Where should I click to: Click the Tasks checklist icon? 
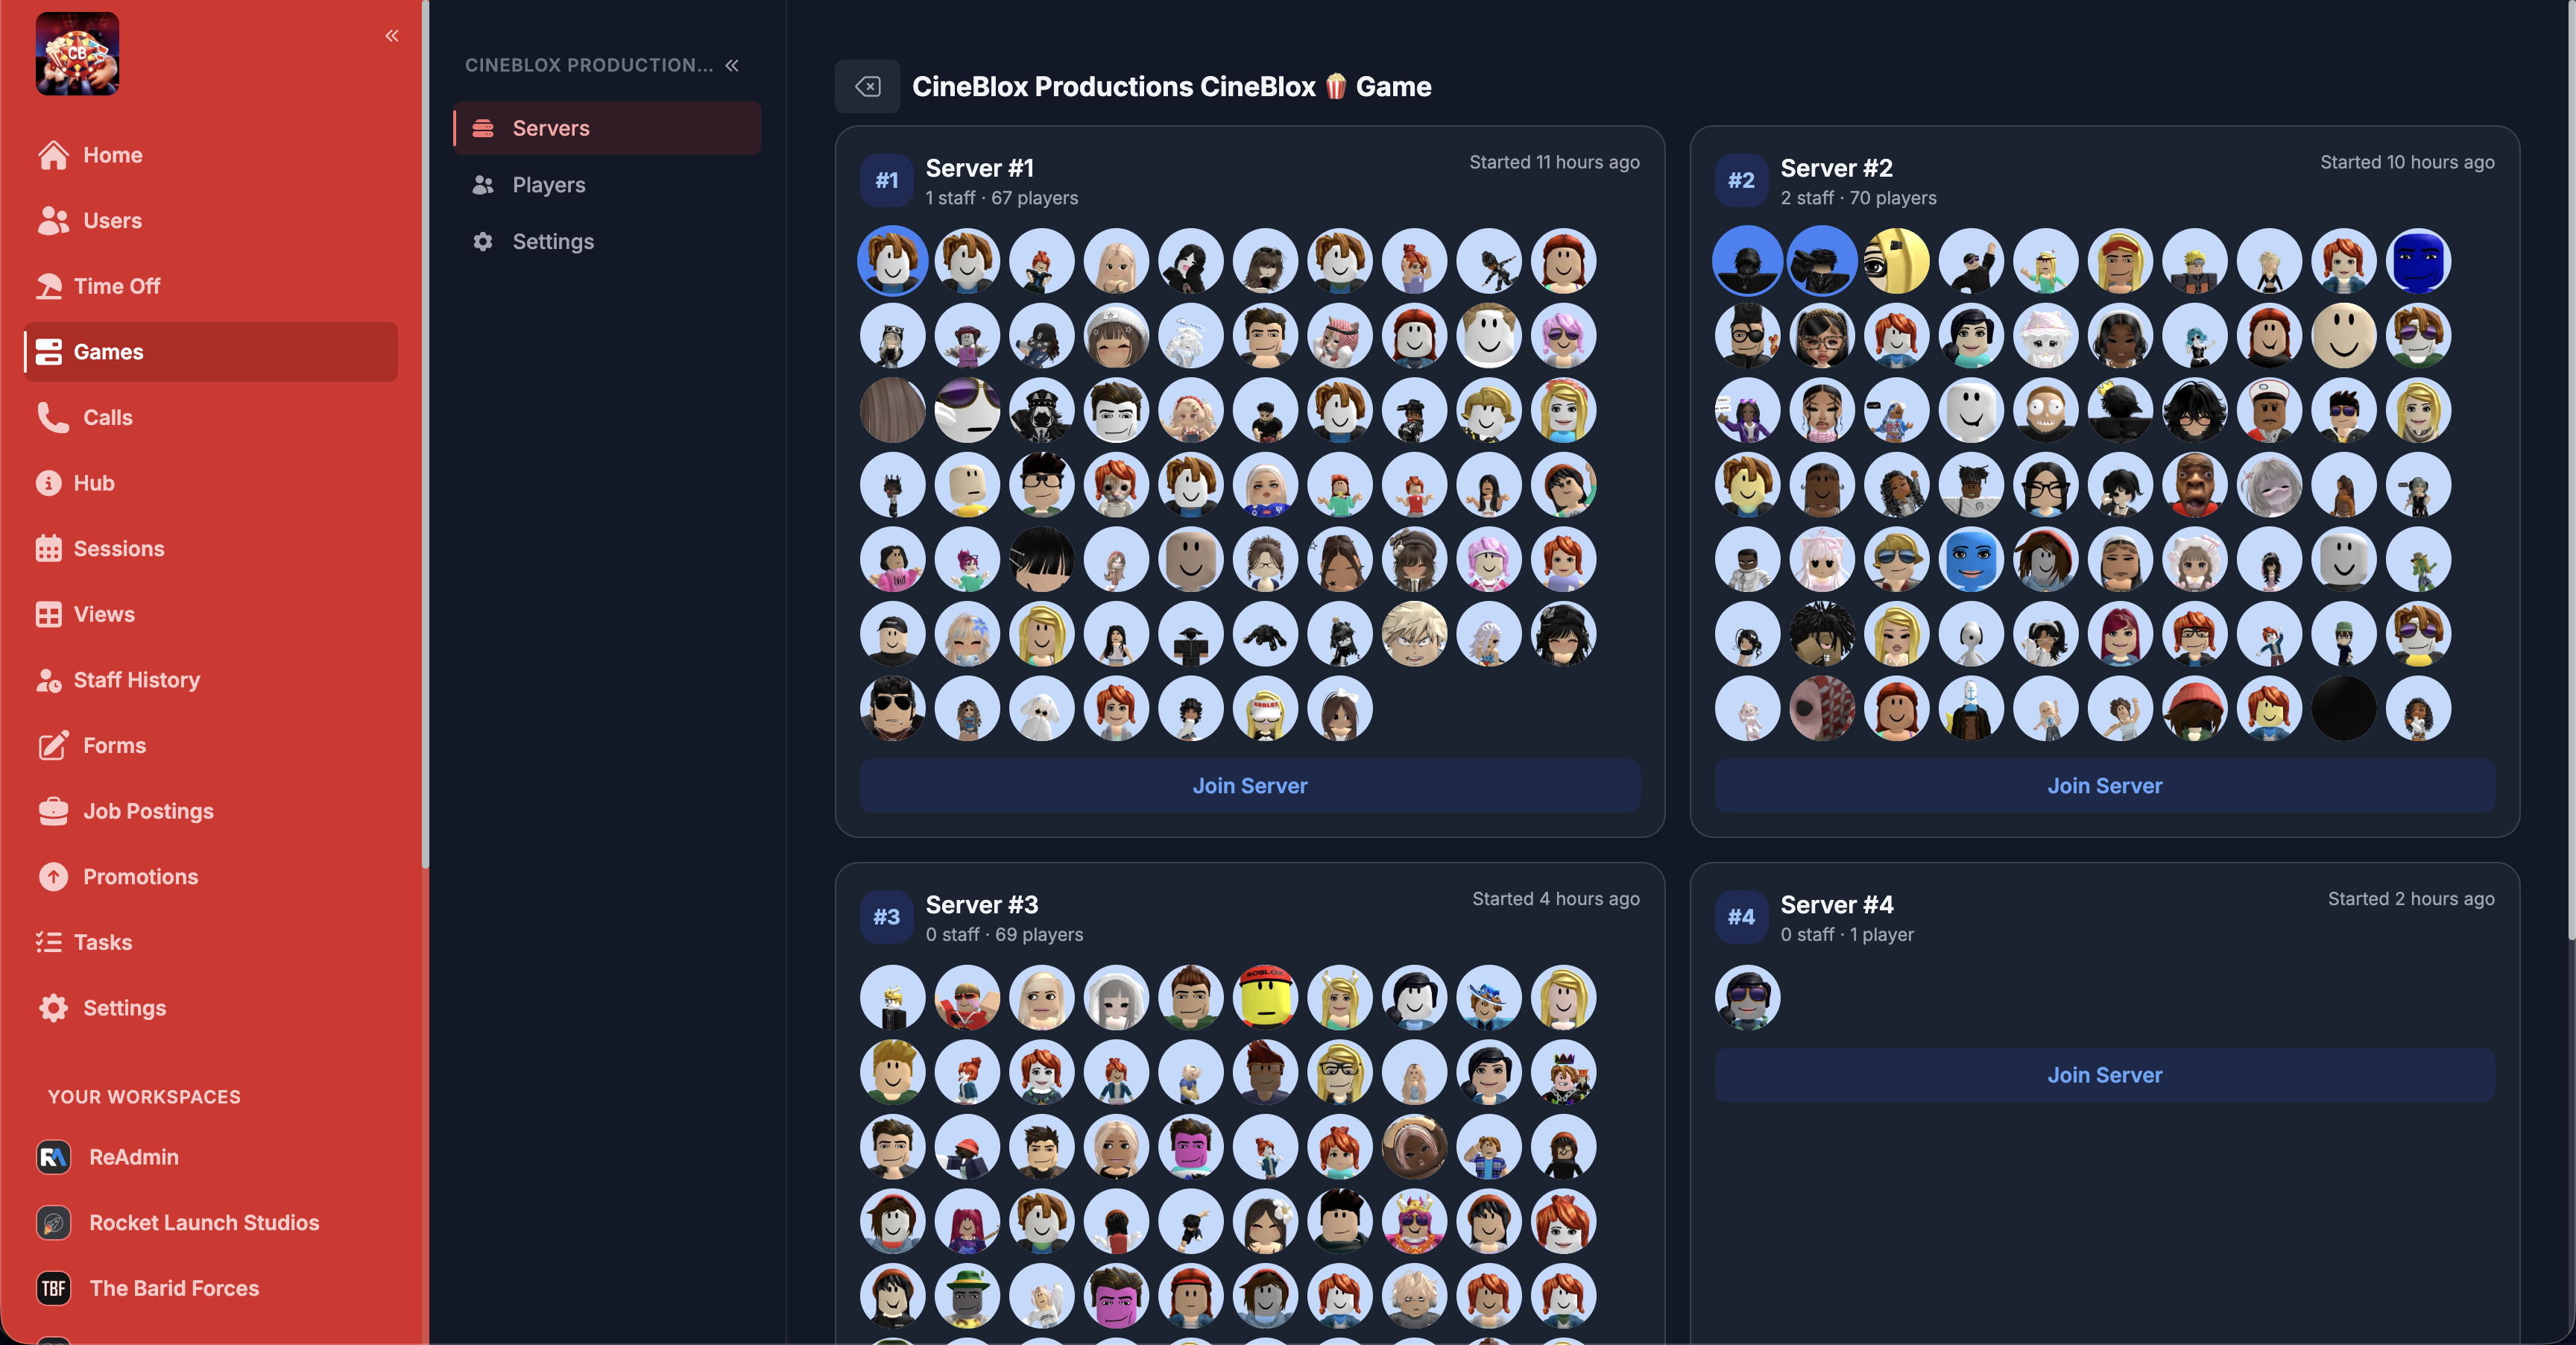coord(48,942)
